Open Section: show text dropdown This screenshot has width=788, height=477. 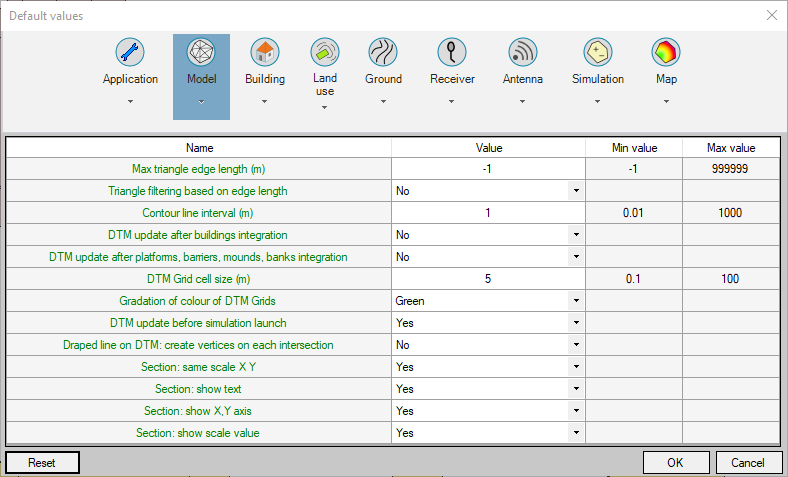(576, 389)
